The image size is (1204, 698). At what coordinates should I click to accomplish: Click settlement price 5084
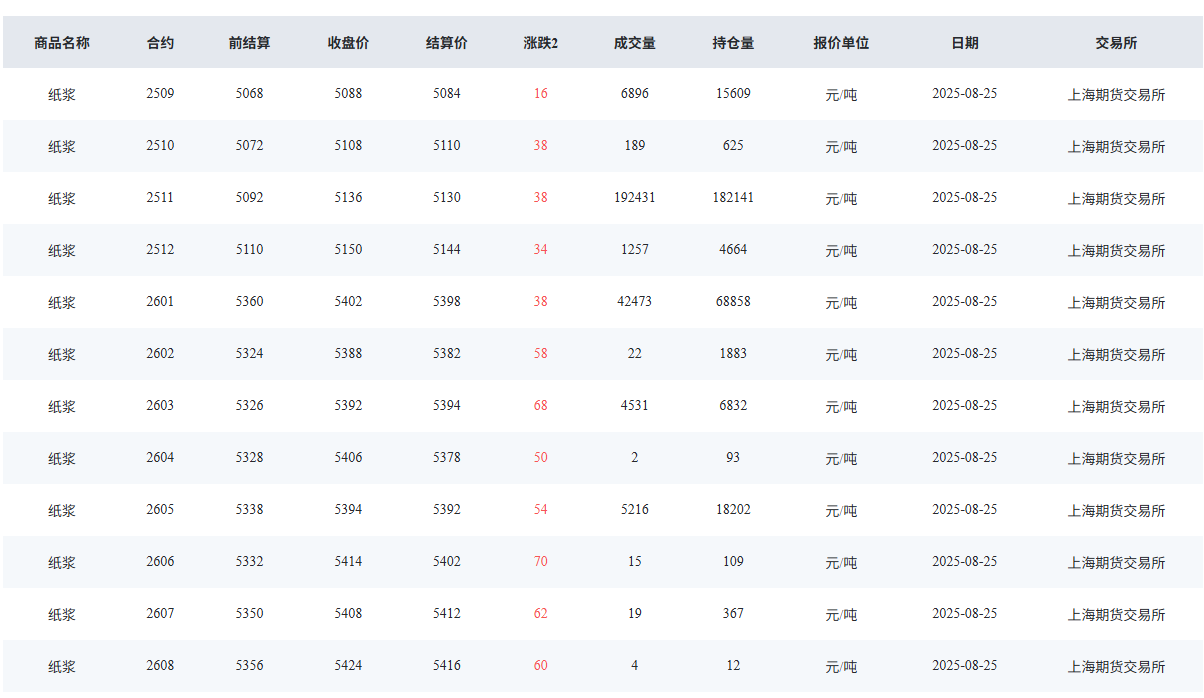447,94
